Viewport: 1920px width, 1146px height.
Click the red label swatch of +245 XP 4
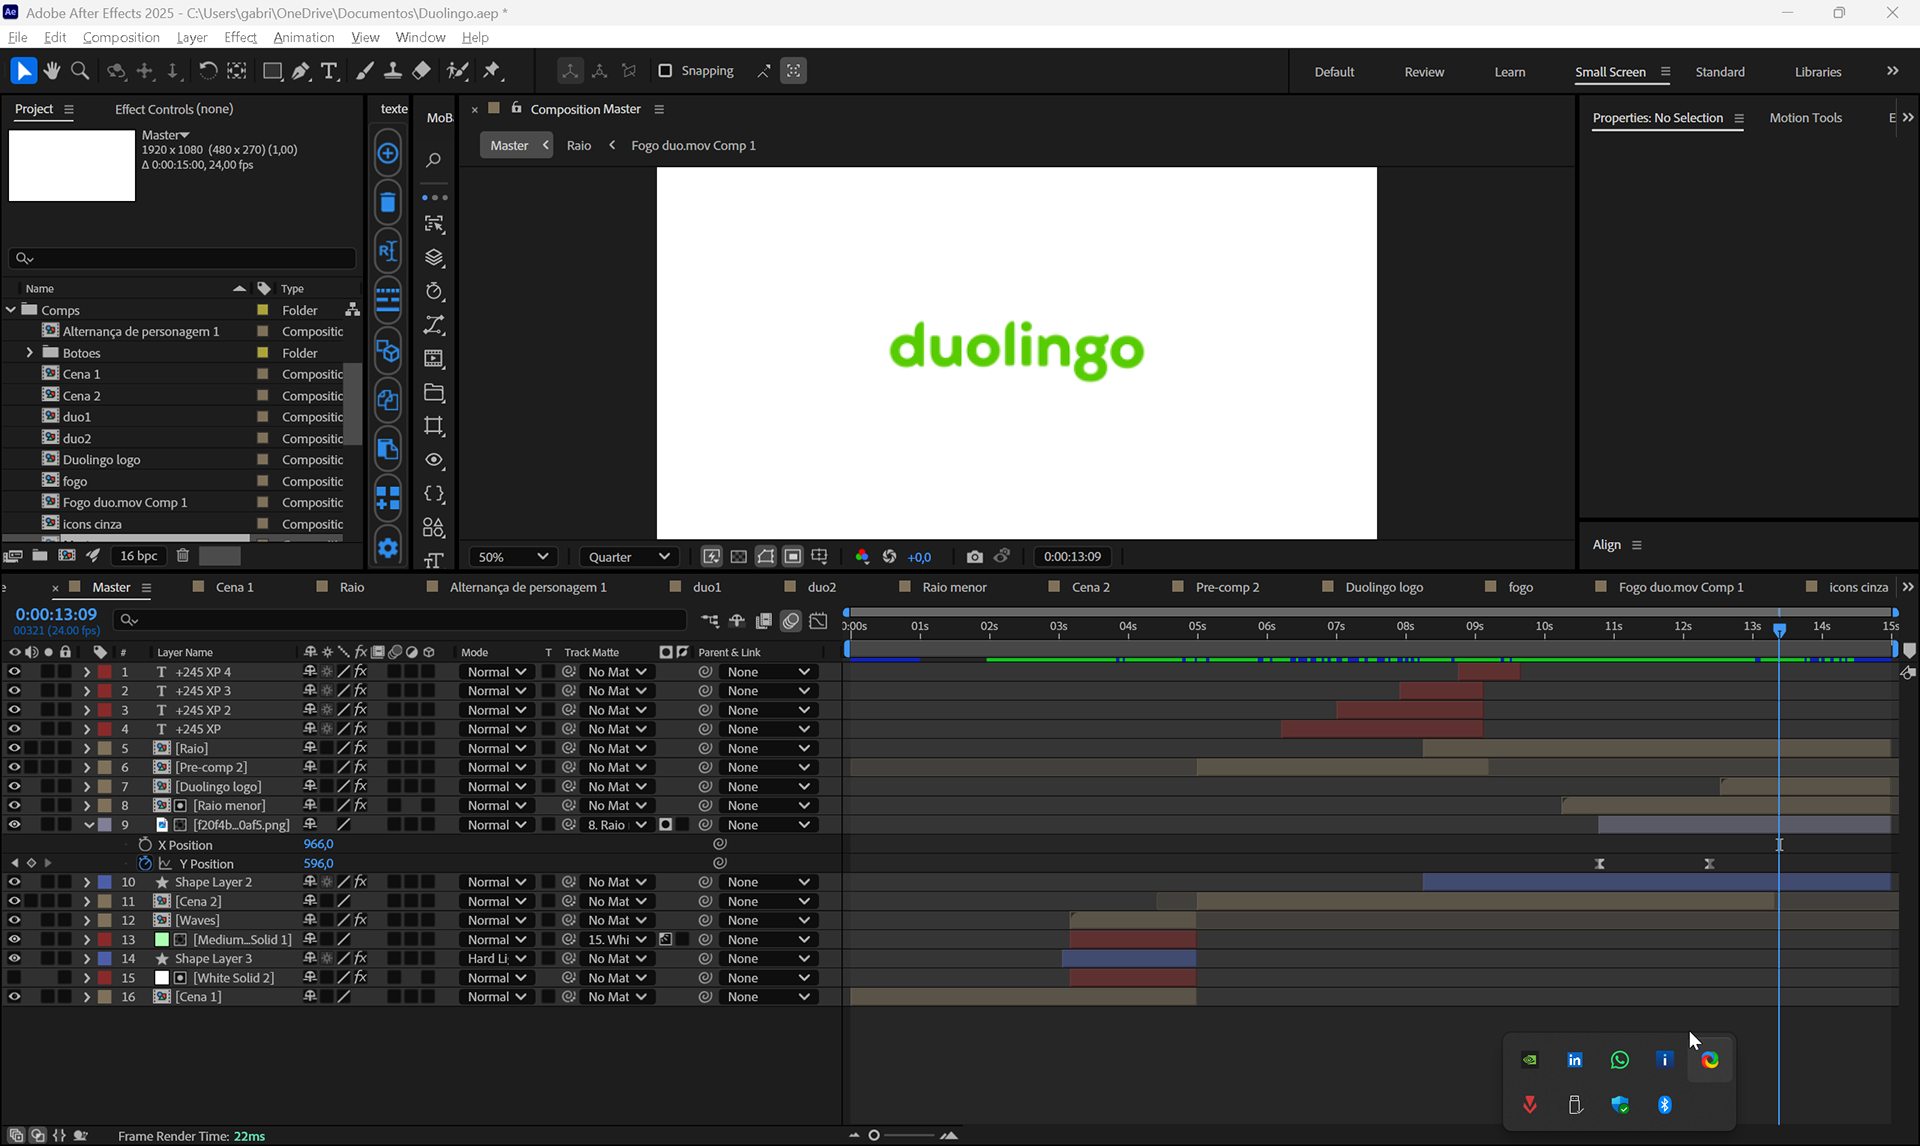click(x=105, y=672)
